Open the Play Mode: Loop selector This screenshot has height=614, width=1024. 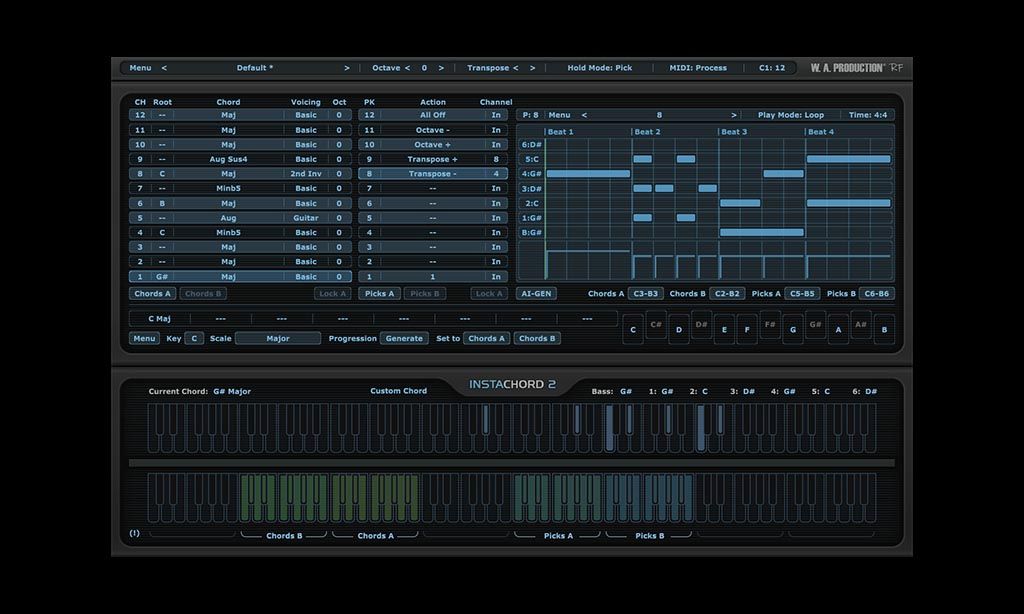pyautogui.click(x=790, y=115)
